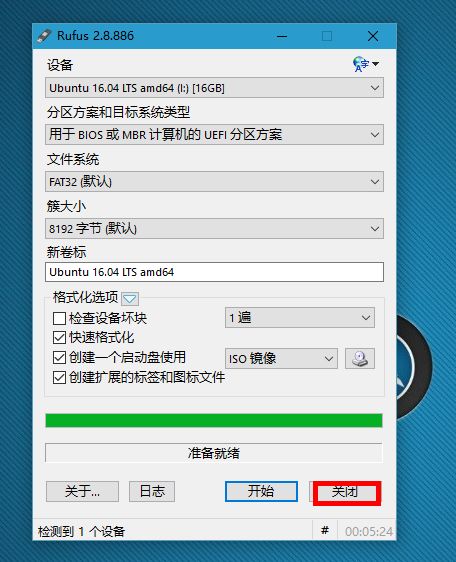456x562 pixels.
Task: Enable 检查设备坏块 checkbox
Action: click(x=59, y=318)
